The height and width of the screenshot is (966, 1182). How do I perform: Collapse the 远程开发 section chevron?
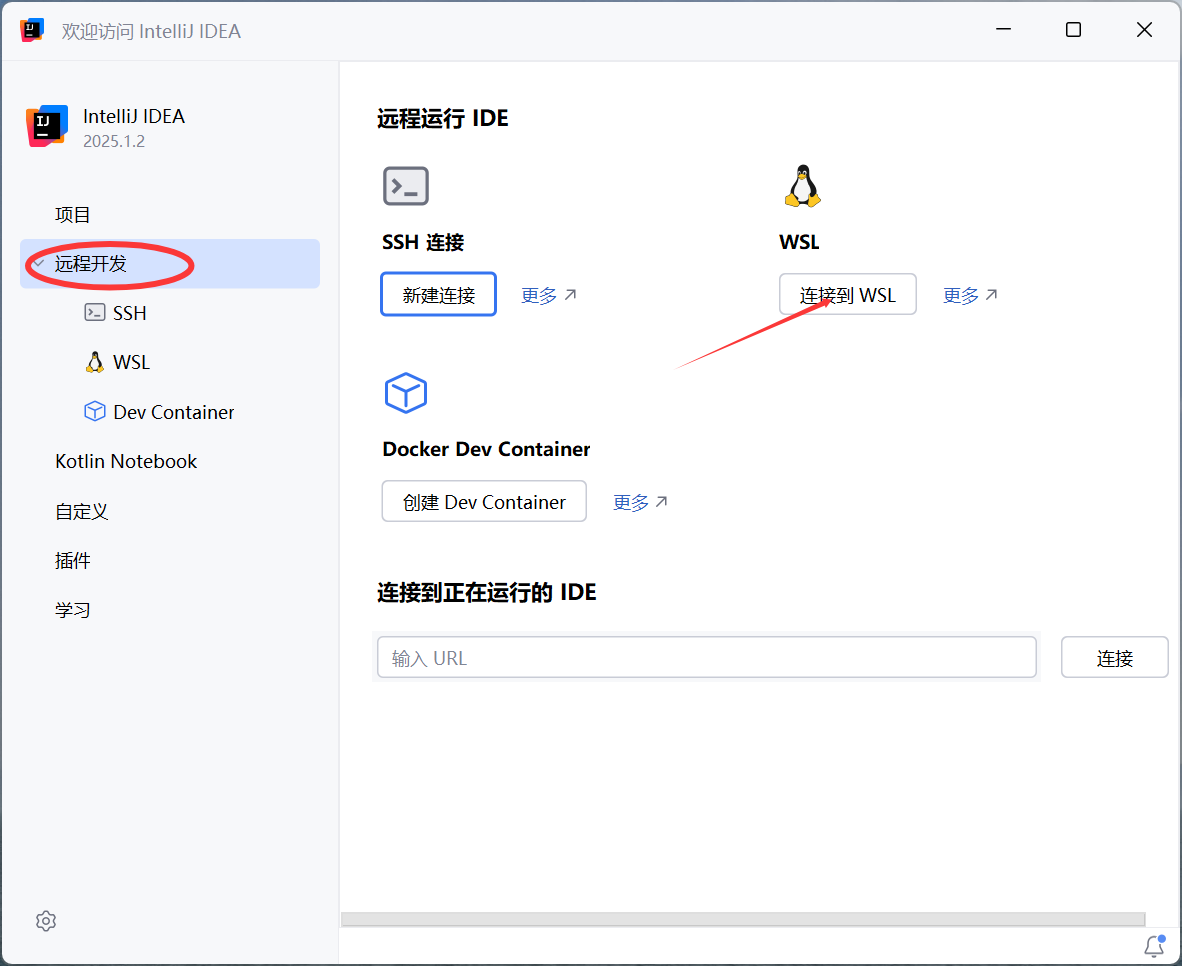[38, 263]
